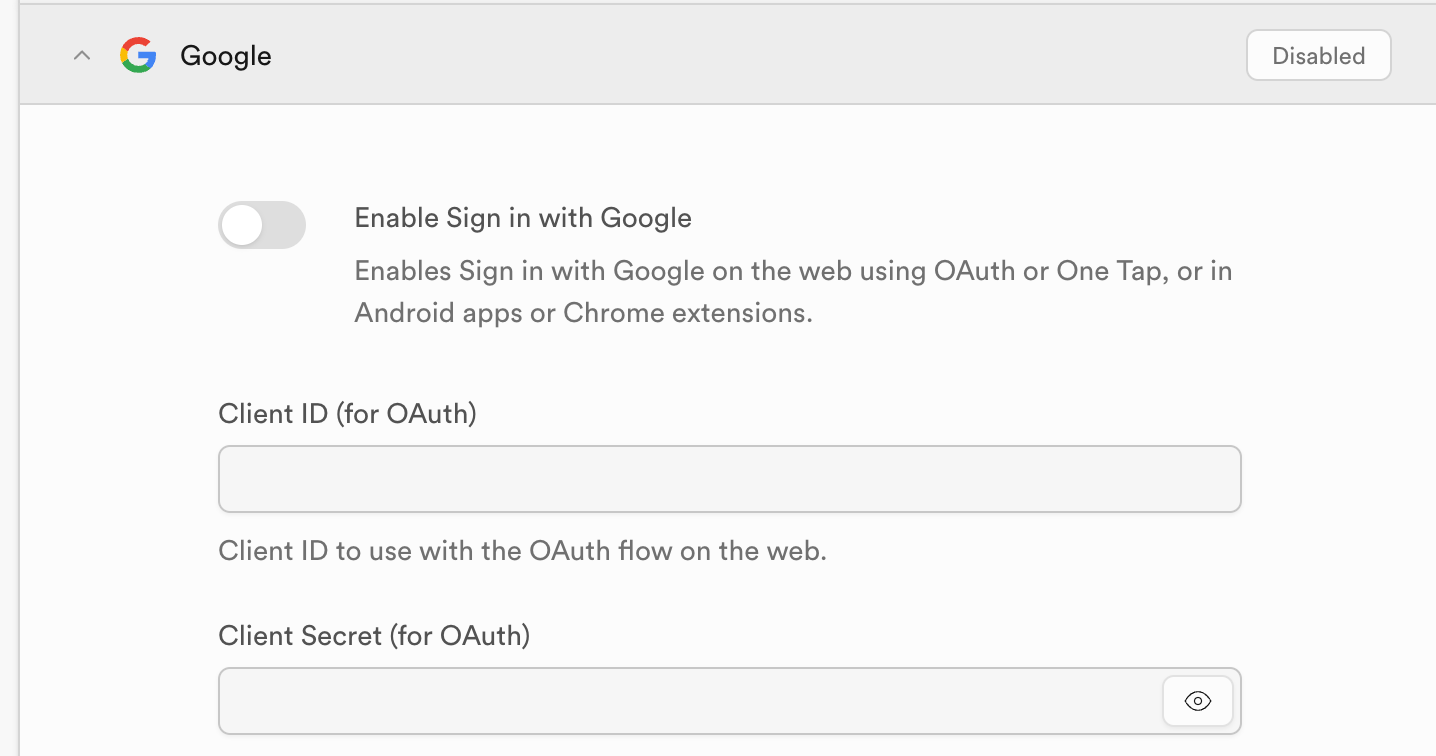Image resolution: width=1436 pixels, height=756 pixels.
Task: Focus the Client ID input field
Action: pyautogui.click(x=729, y=479)
